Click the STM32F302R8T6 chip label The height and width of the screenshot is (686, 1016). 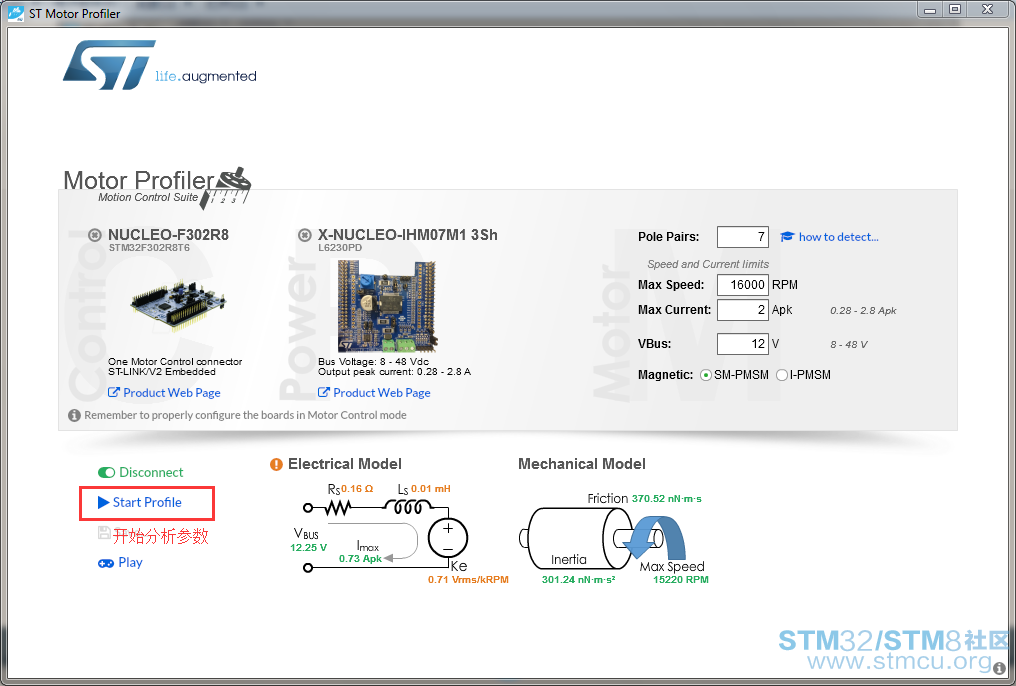pos(149,247)
